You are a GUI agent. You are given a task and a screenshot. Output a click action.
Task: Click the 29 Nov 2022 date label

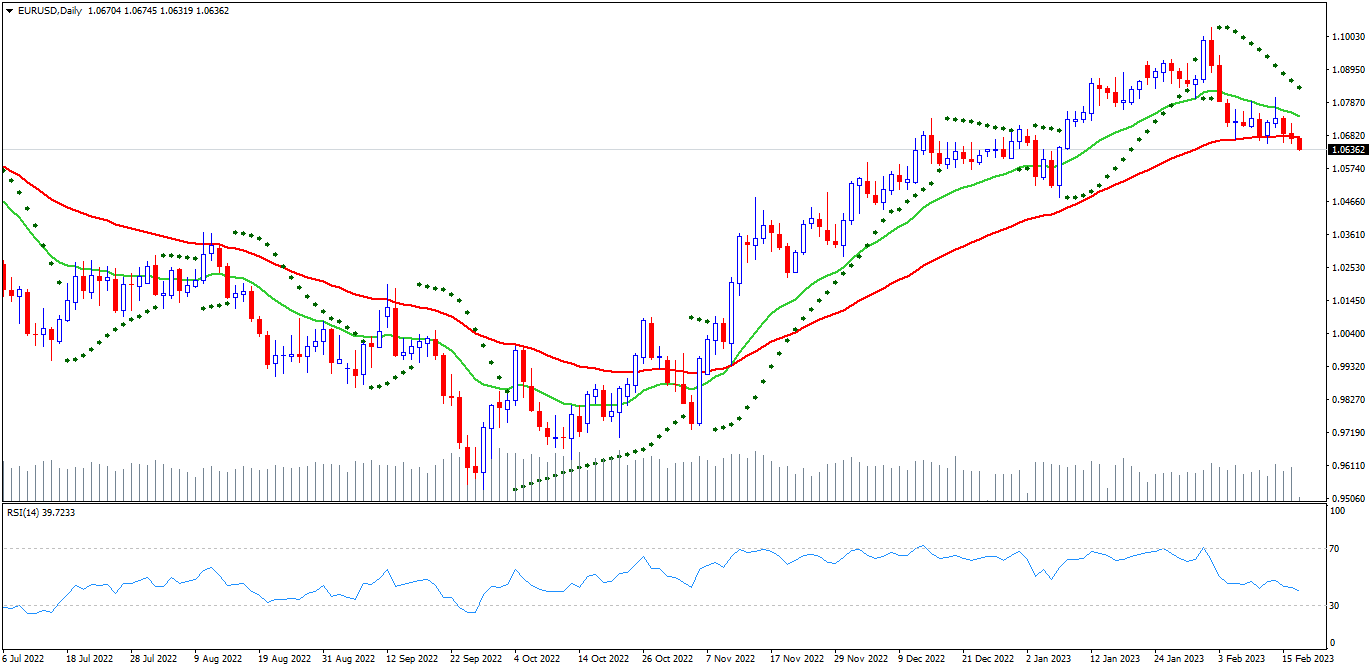pos(861,660)
